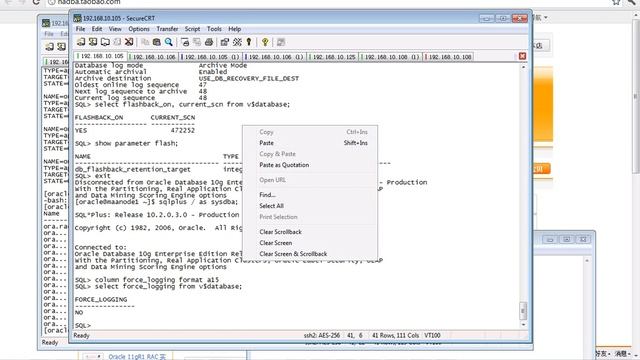Screen dimensions: 640x360
Task: Disconnect the session with the red X icon
Action: pos(129,42)
